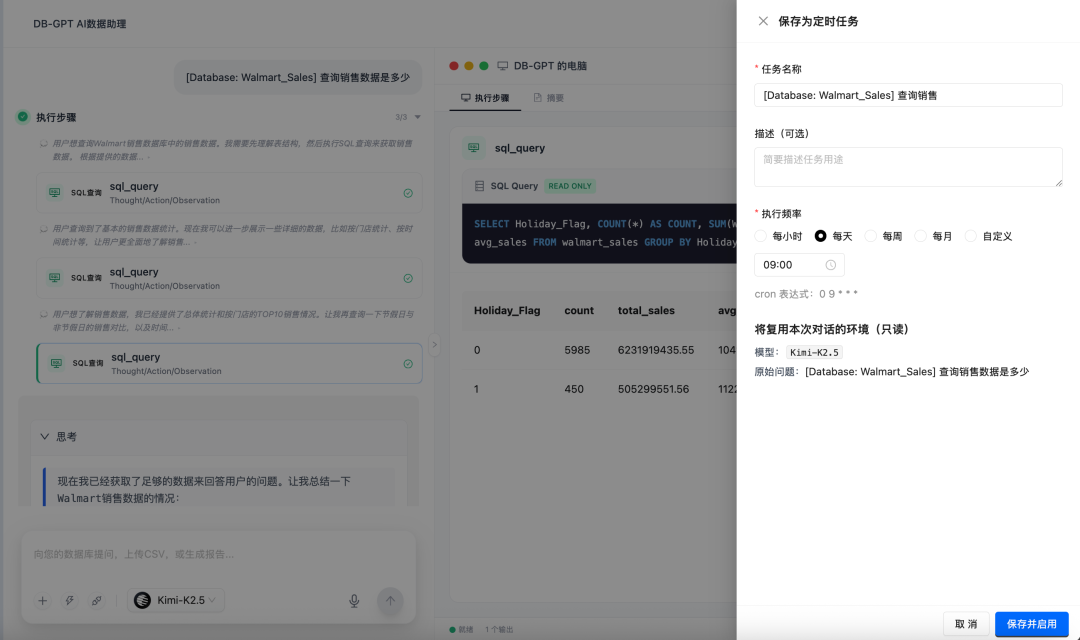
Task: Open the highlighted third sql_query step card
Action: click(229, 363)
